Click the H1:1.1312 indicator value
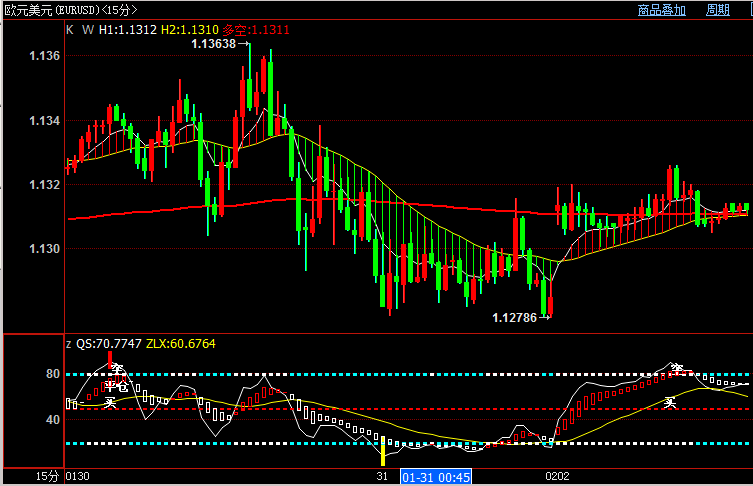The image size is (753, 486). 128,30
